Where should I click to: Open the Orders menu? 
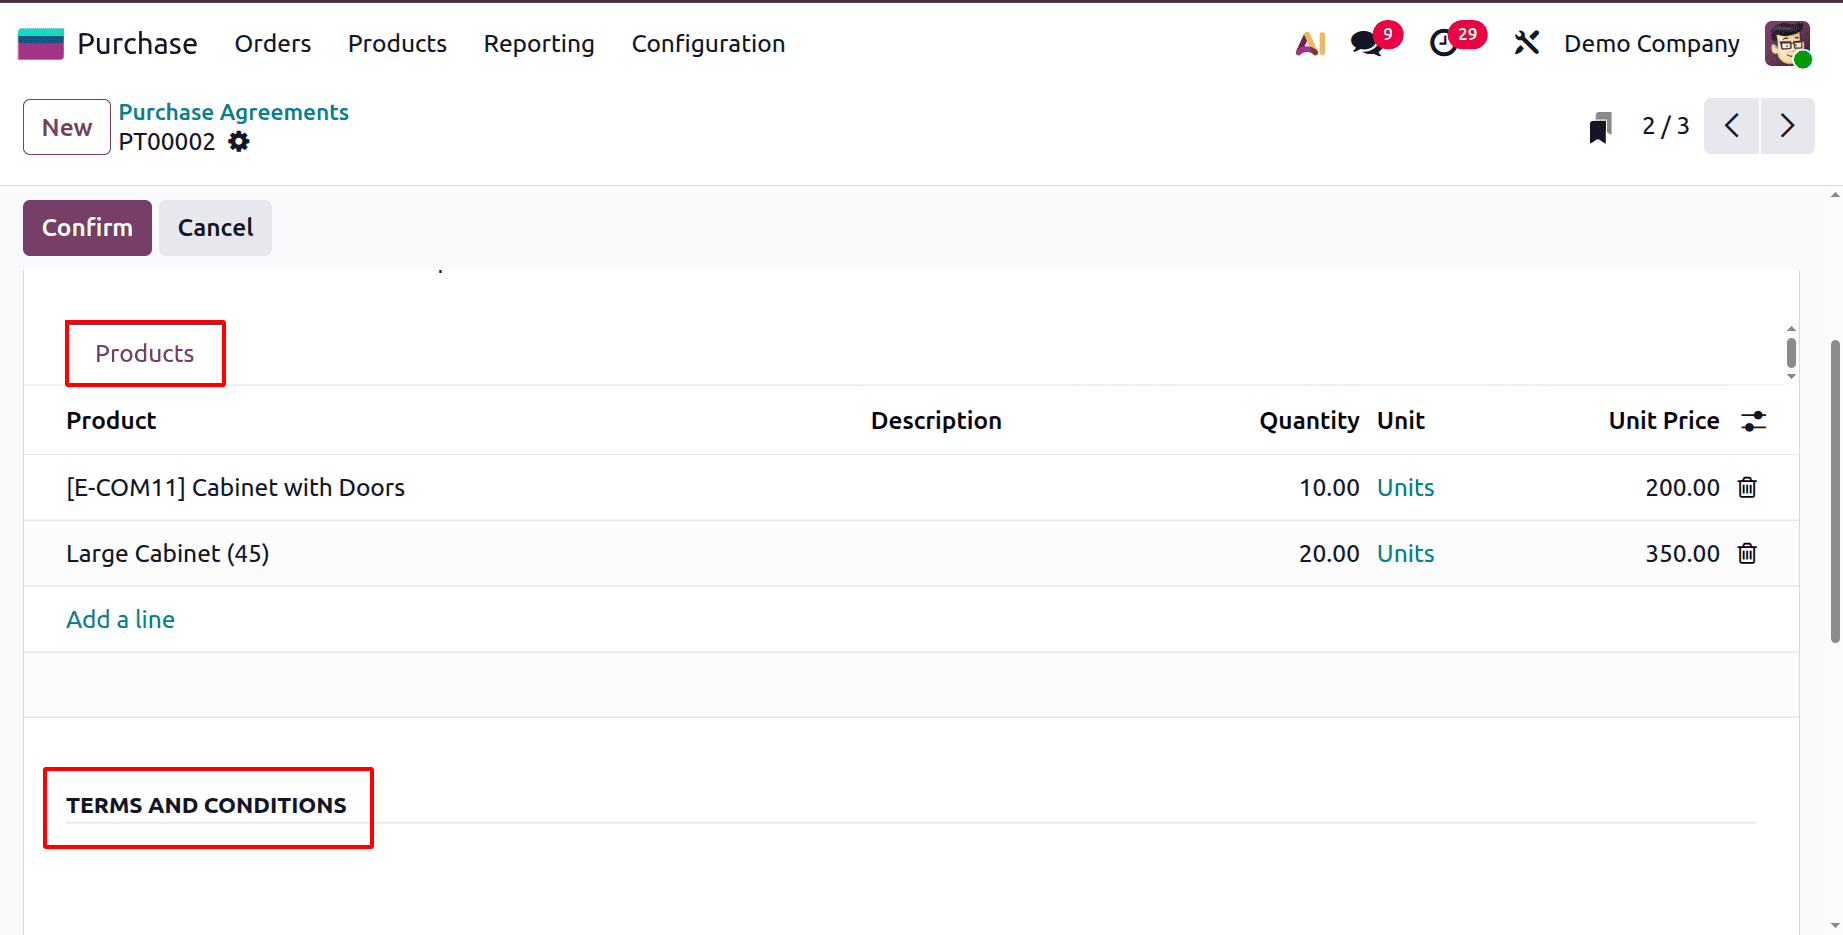(272, 44)
